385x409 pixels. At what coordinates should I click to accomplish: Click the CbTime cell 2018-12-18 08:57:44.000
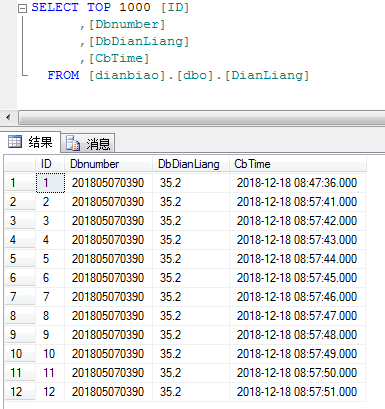tap(298, 259)
